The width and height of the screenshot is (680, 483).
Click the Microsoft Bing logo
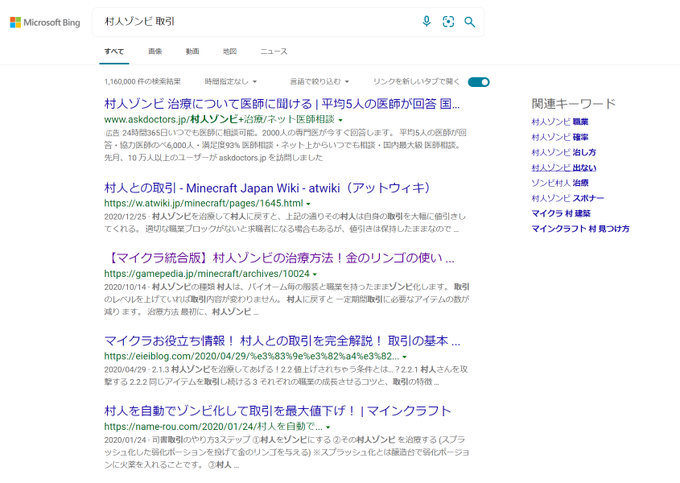point(45,22)
